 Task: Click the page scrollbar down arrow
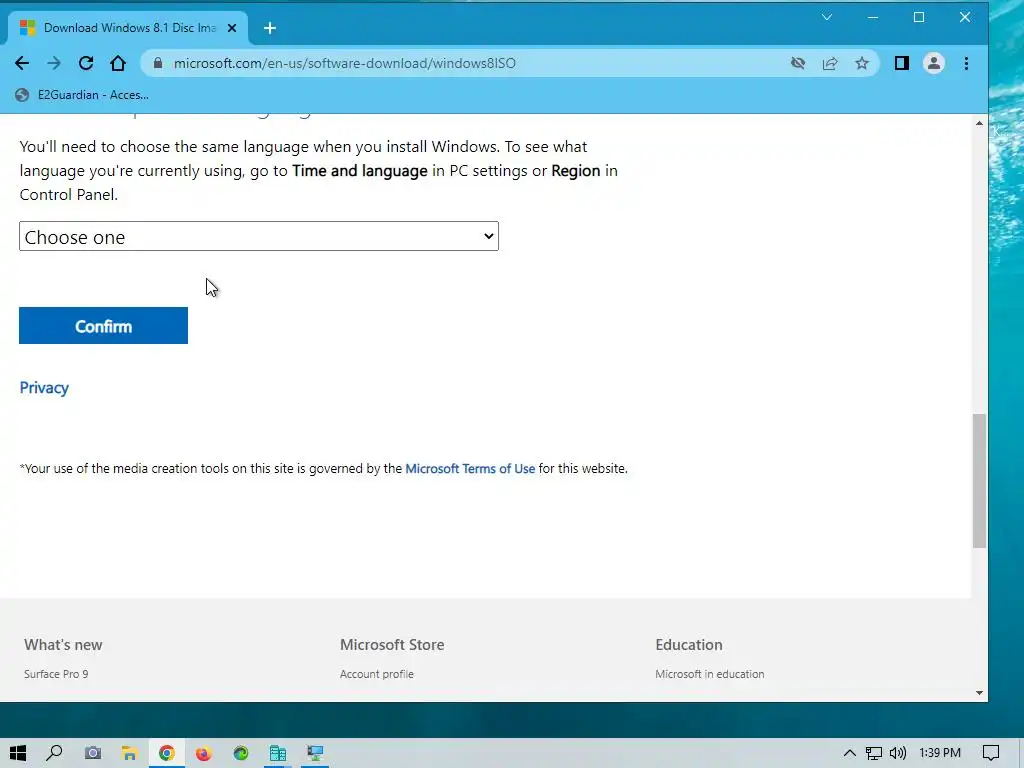pyautogui.click(x=979, y=693)
